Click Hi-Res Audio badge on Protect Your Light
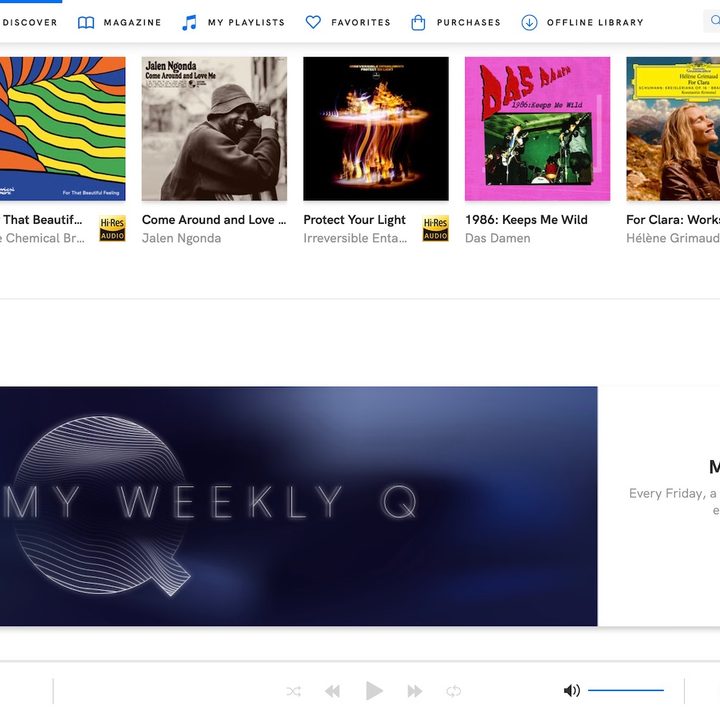 (436, 229)
